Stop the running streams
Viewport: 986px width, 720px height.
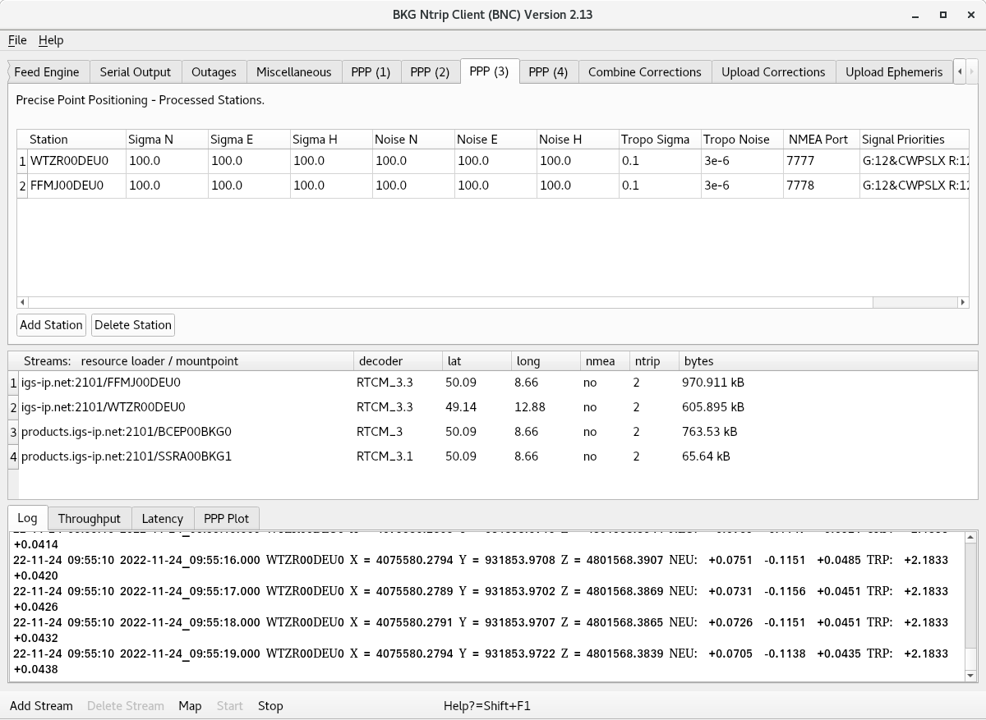point(270,705)
